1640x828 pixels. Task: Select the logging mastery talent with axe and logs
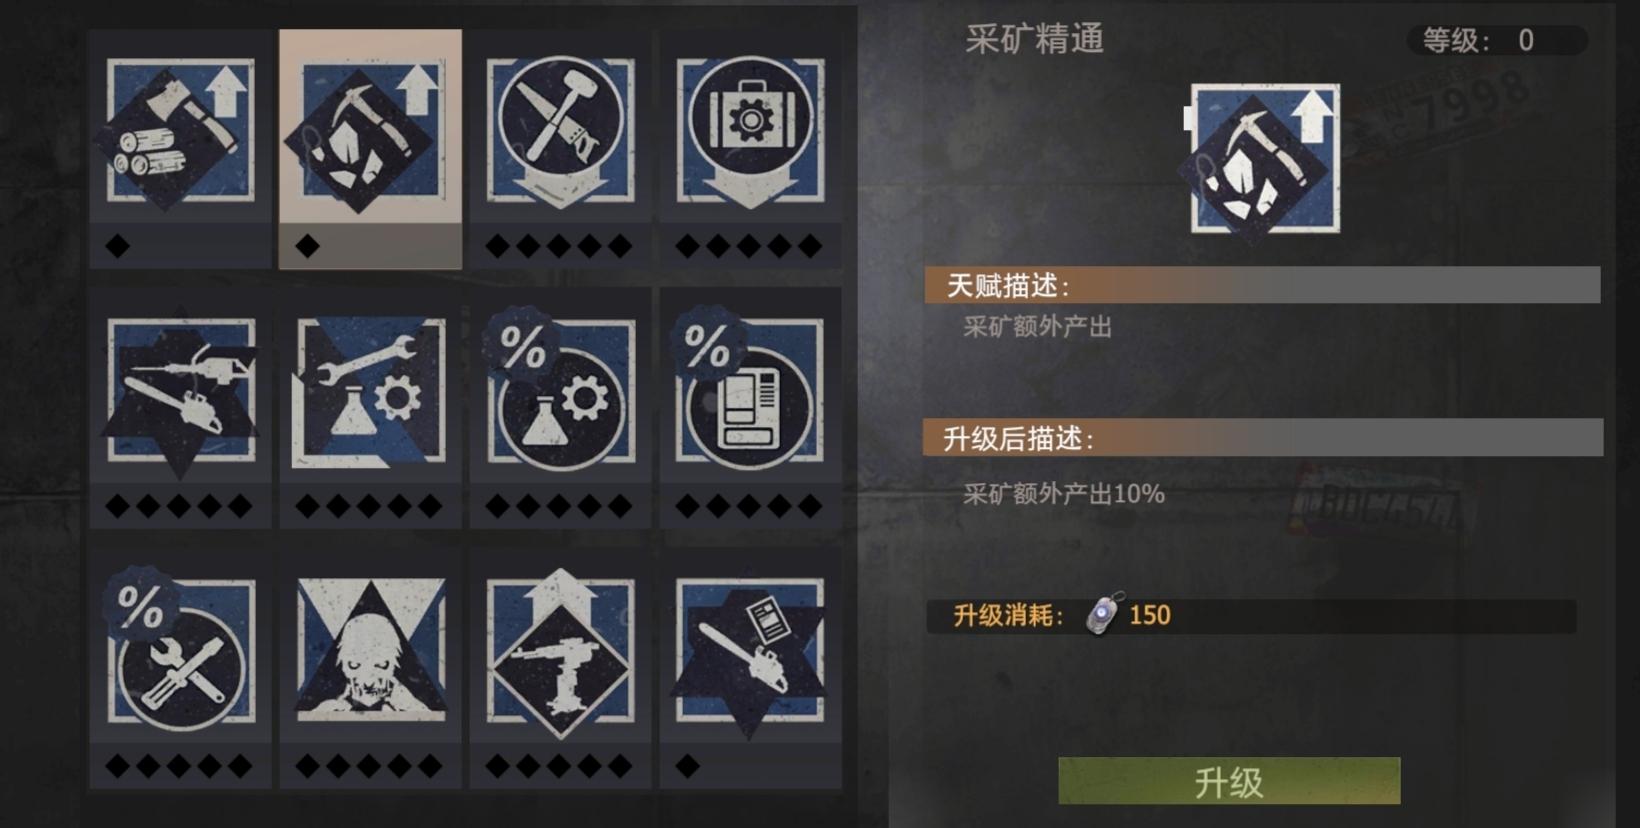tap(179, 131)
